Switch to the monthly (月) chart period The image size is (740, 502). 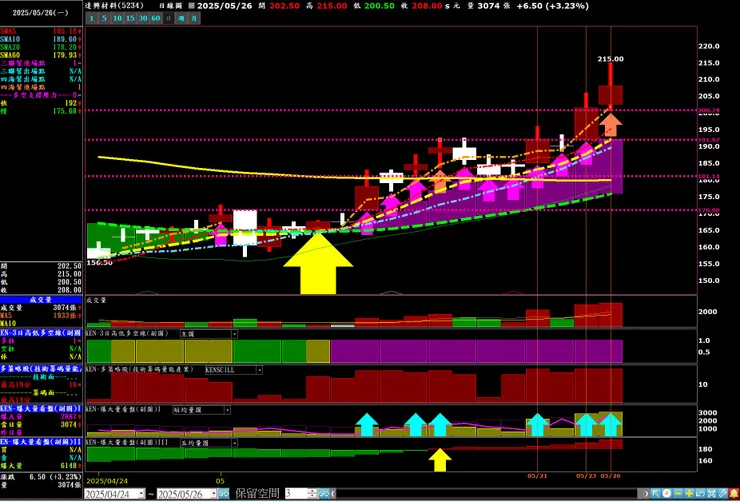point(194,18)
